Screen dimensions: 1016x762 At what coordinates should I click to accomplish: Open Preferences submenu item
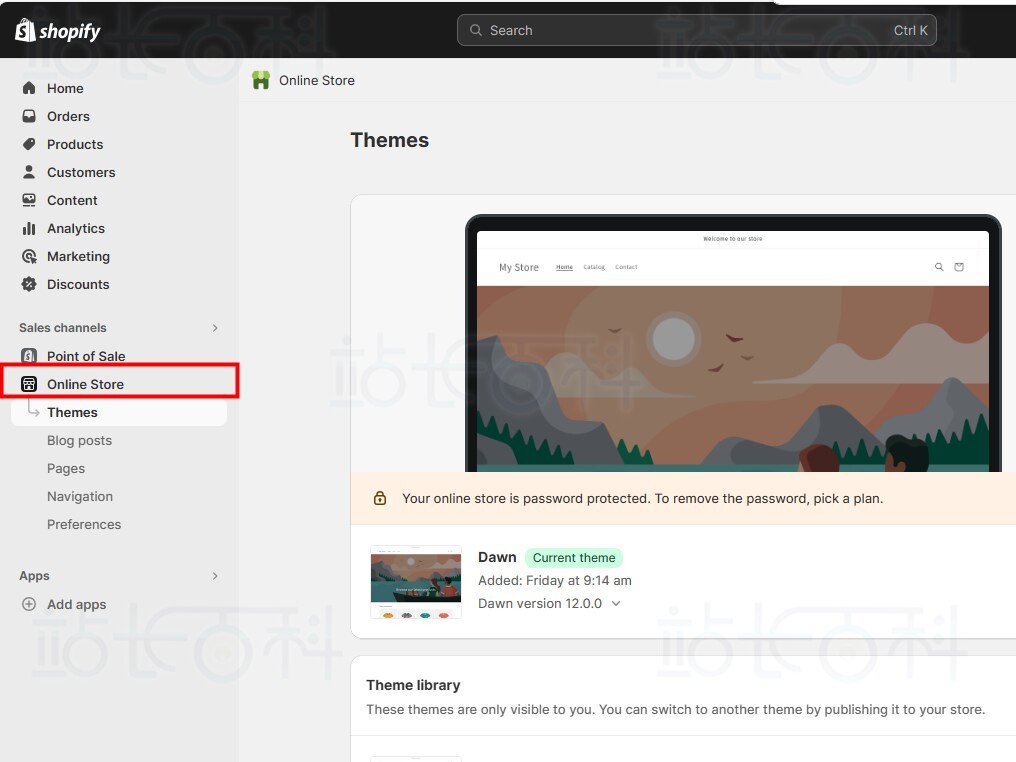pyautogui.click(x=84, y=524)
